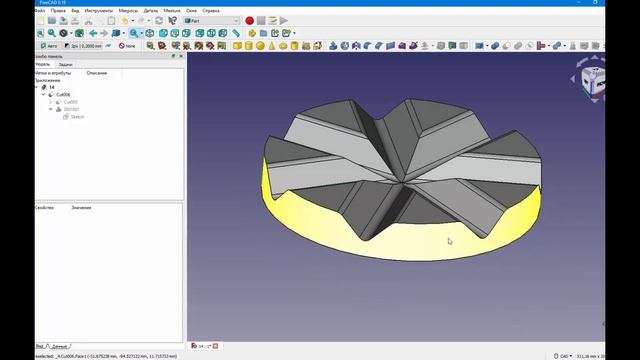Open the Окна menu

click(x=191, y=11)
